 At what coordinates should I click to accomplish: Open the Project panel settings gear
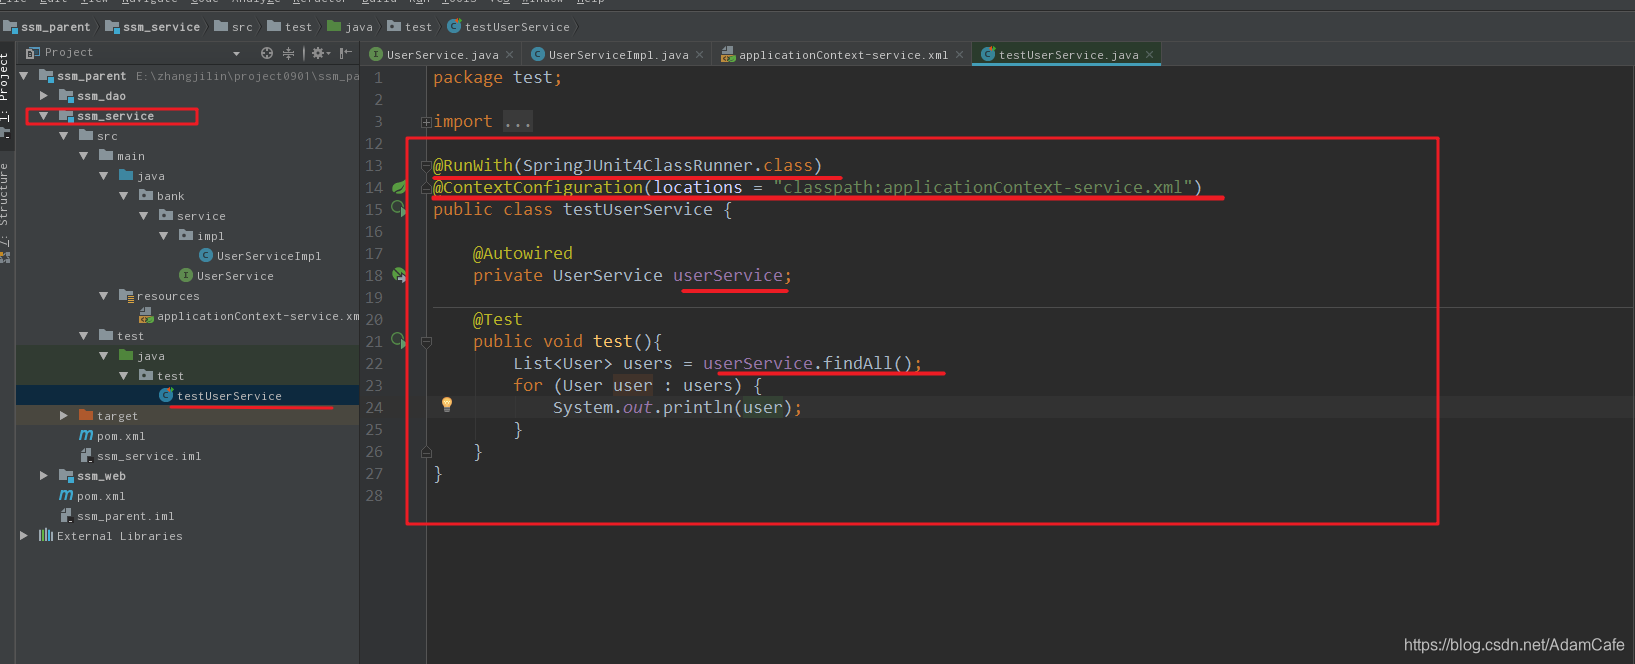click(319, 53)
